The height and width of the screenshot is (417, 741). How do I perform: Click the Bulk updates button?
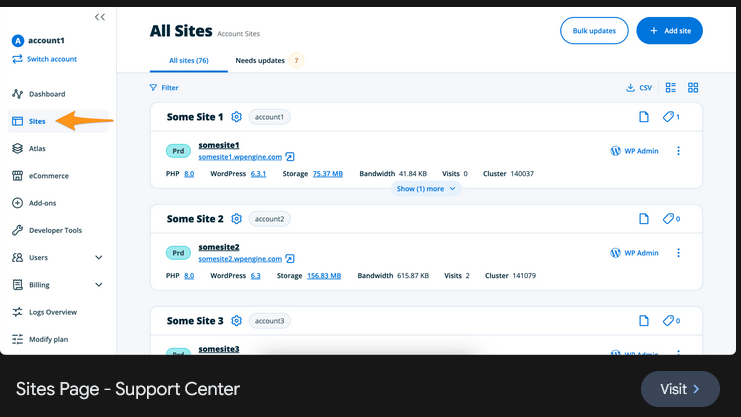tap(594, 31)
